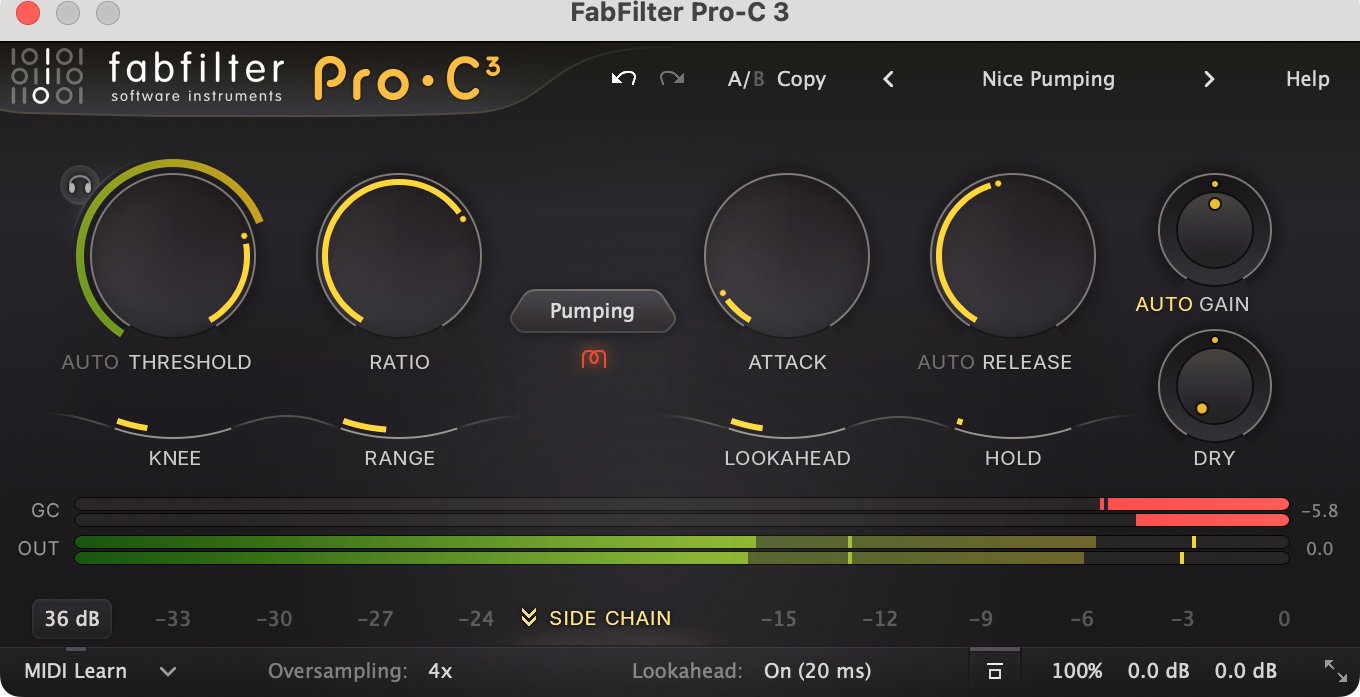Expand the Side Chain section
The height and width of the screenshot is (697, 1360).
pos(596,618)
